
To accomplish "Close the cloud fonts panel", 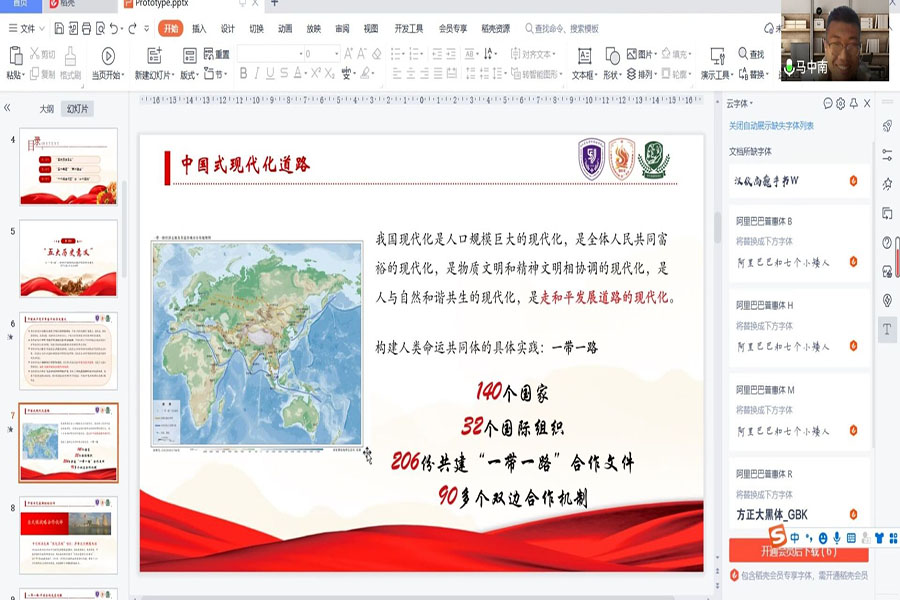I will (867, 103).
